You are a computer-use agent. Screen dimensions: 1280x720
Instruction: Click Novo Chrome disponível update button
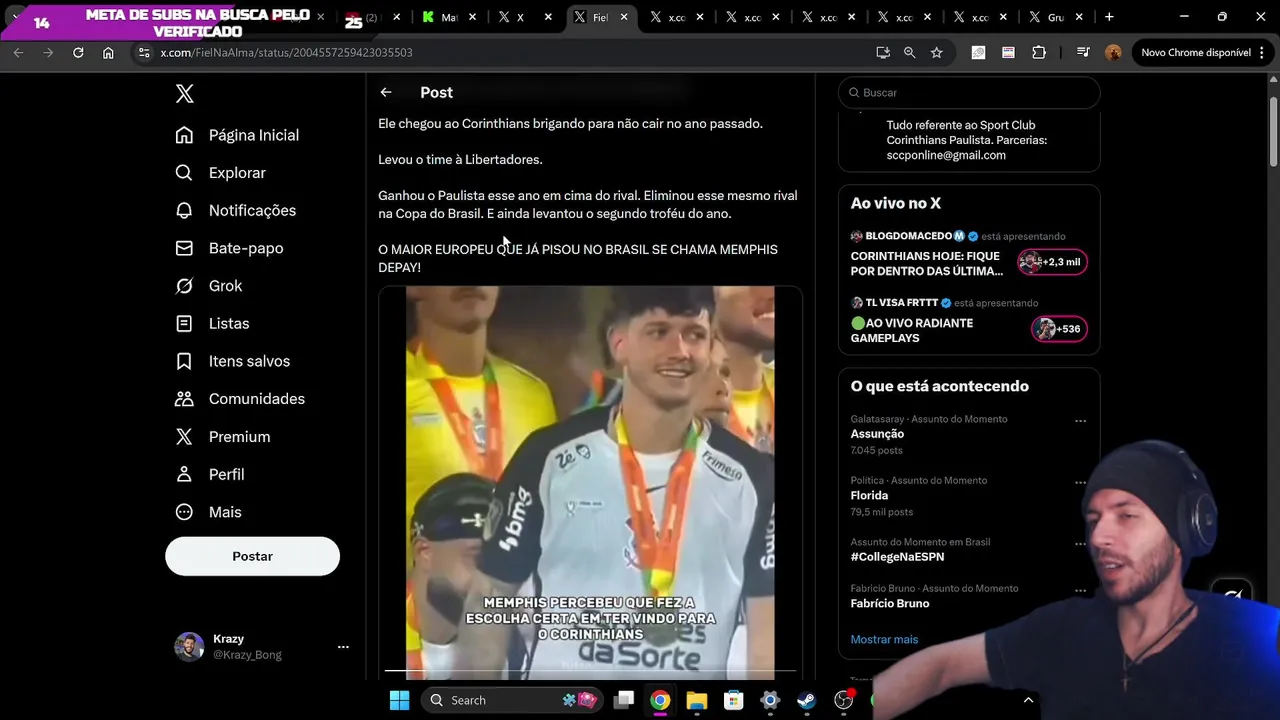click(x=1196, y=52)
